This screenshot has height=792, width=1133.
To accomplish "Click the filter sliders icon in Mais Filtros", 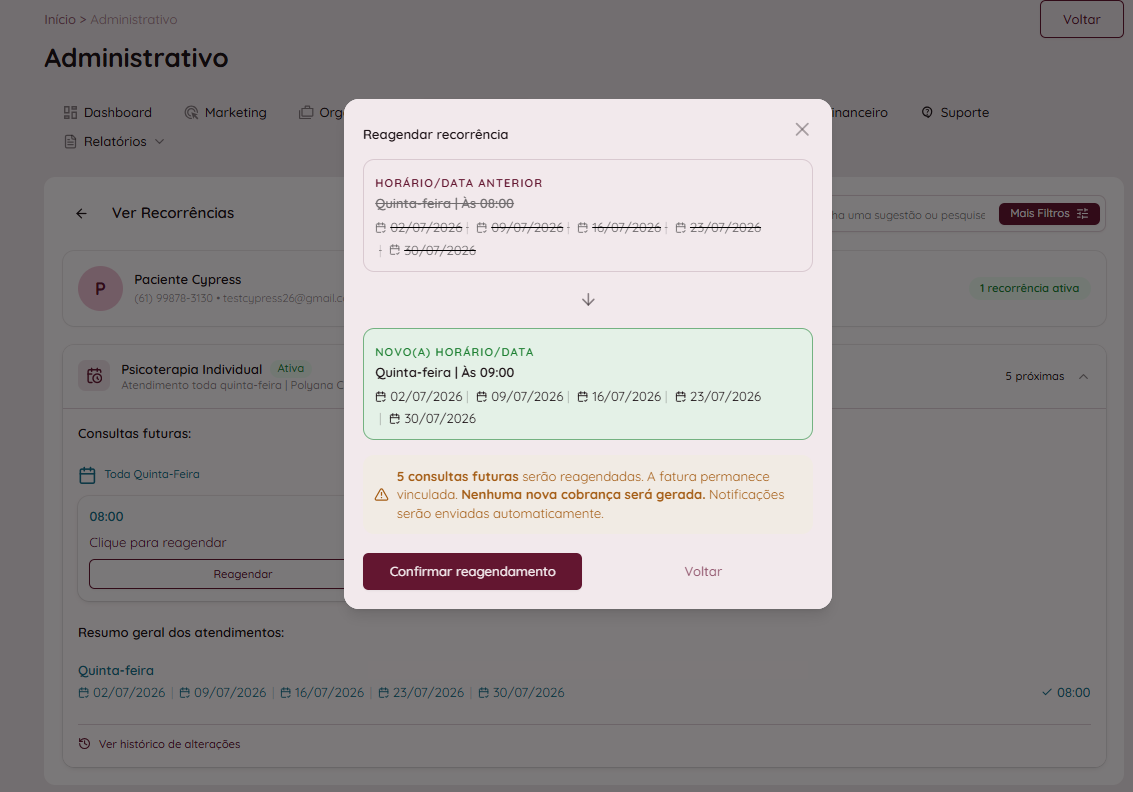I will (1082, 214).
